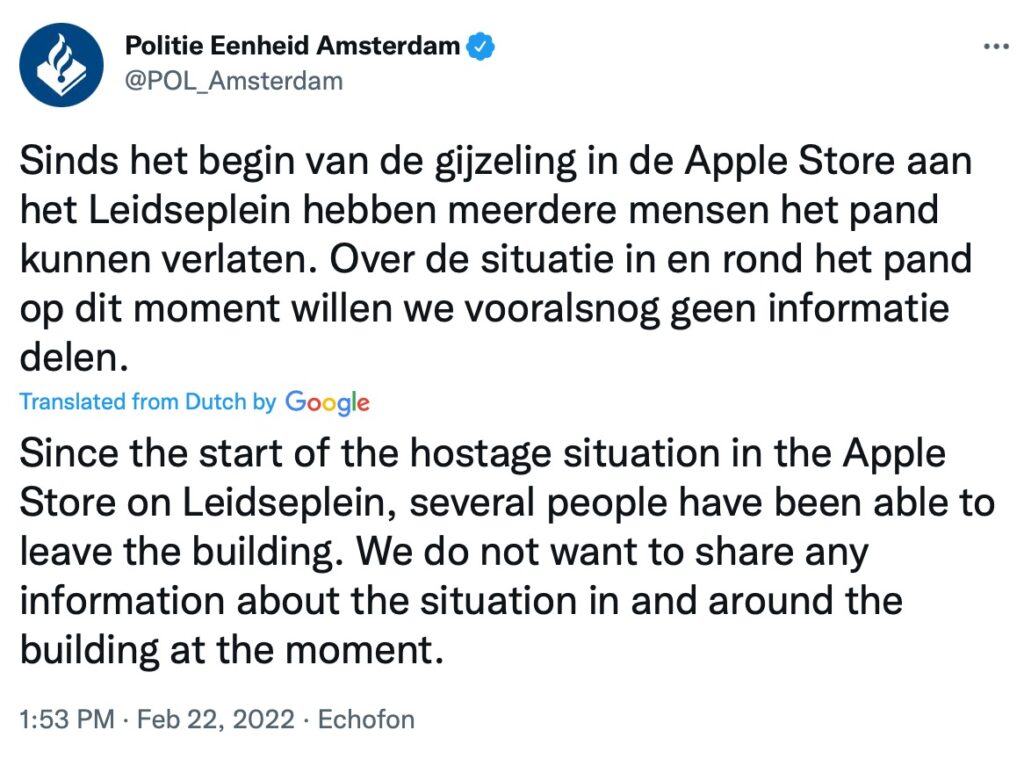Click the translated English tweet text

[x=490, y=551]
